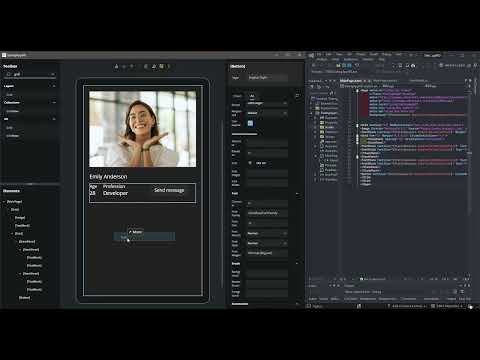Collapse the Collections category in the Toolbox

pos(54,102)
